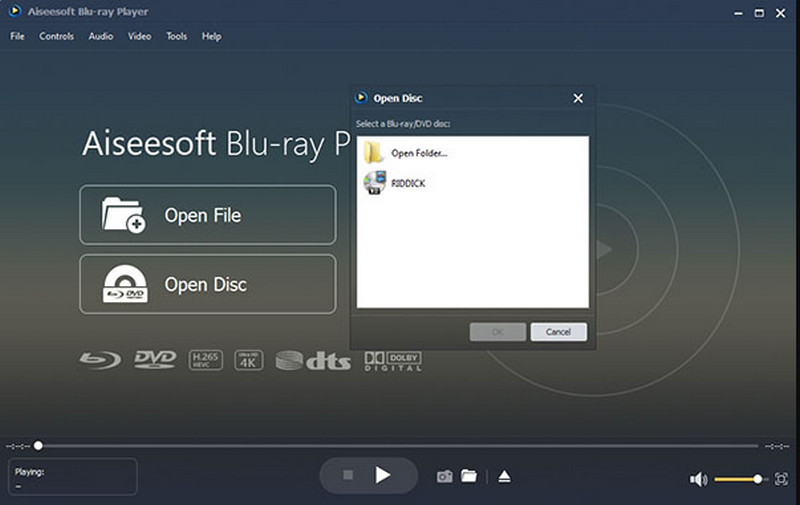Image resolution: width=800 pixels, height=505 pixels.
Task: Mute audio via the speaker icon
Action: click(698, 480)
